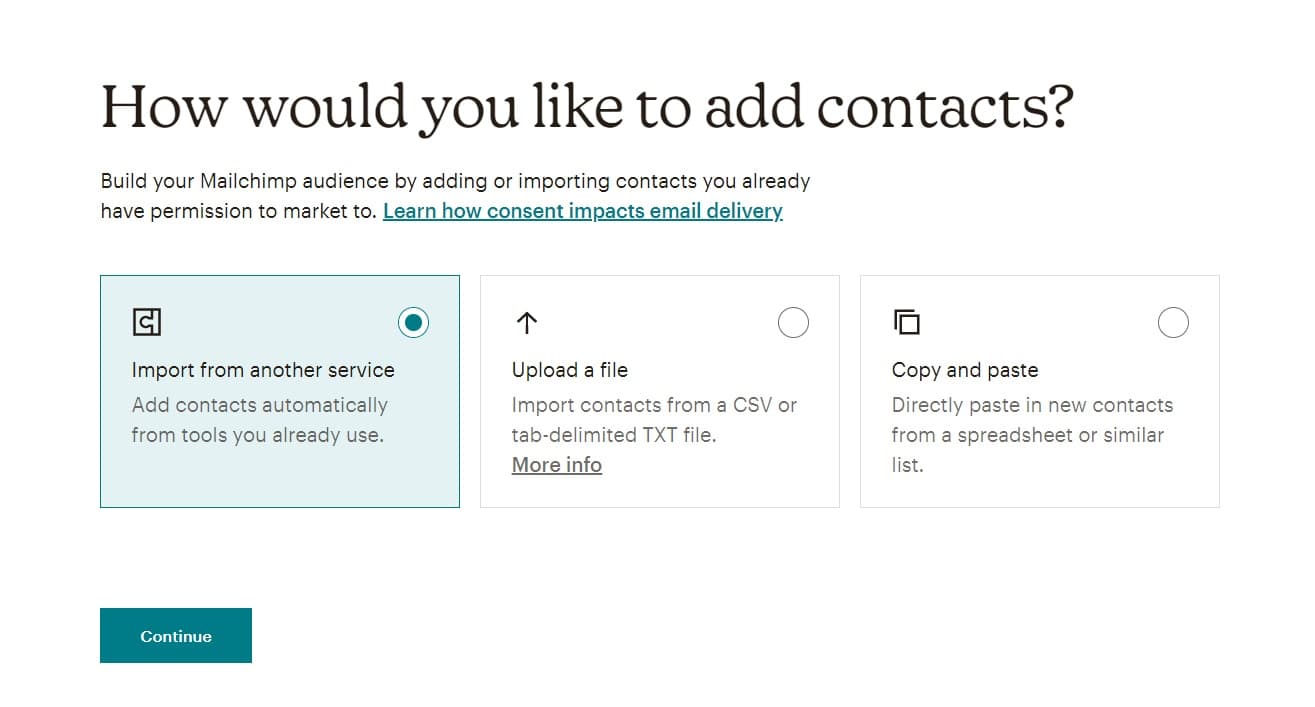Screen dimensions: 1315x707
Task: Click the copy and paste icon
Action: pos(906,322)
